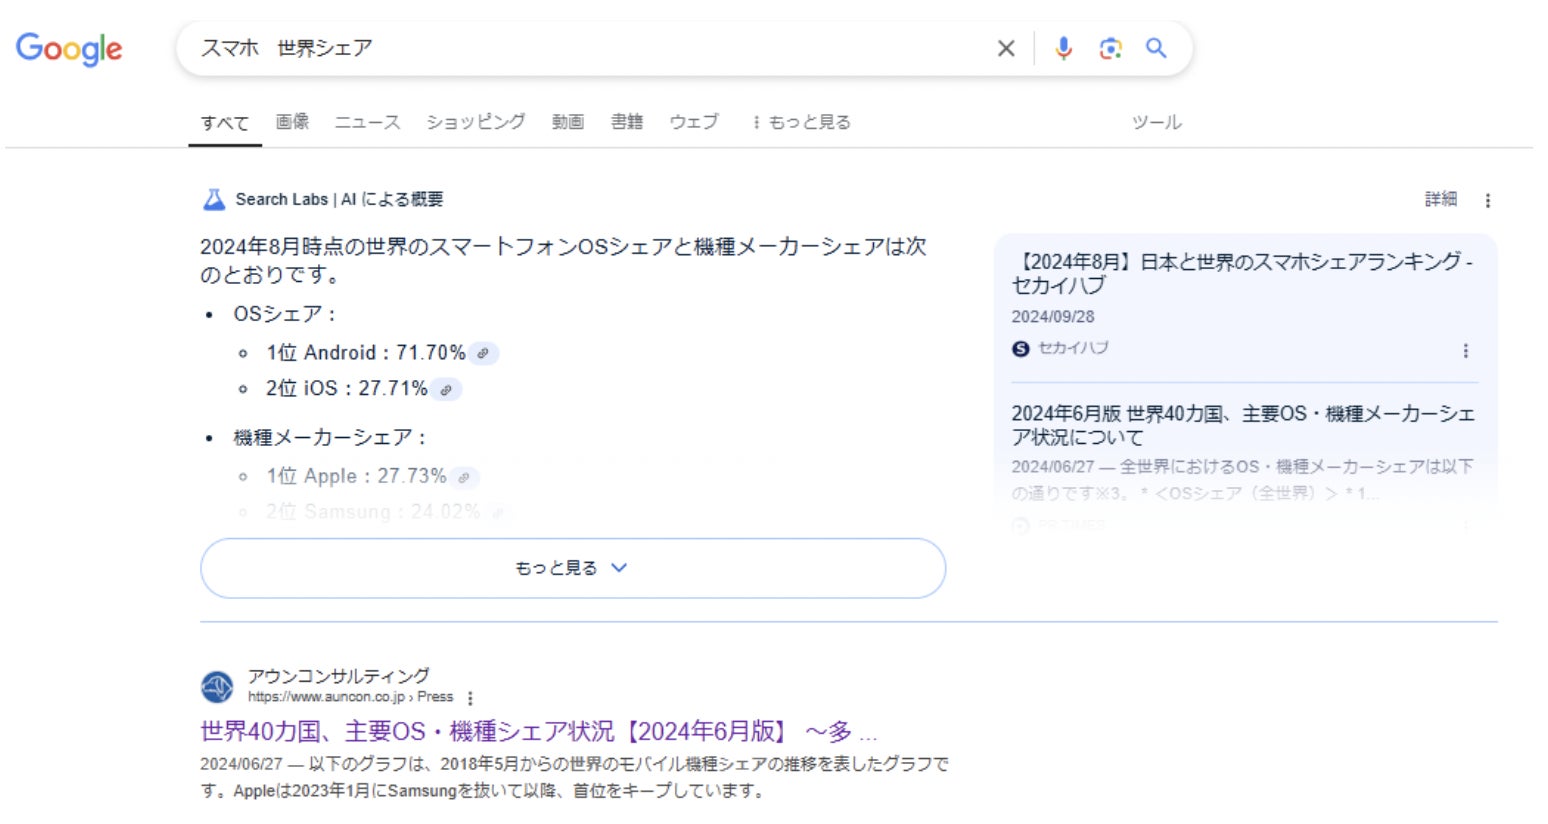Screen dimensions: 1548x824
Task: Click the Search Labs flask icon
Action: tap(214, 199)
